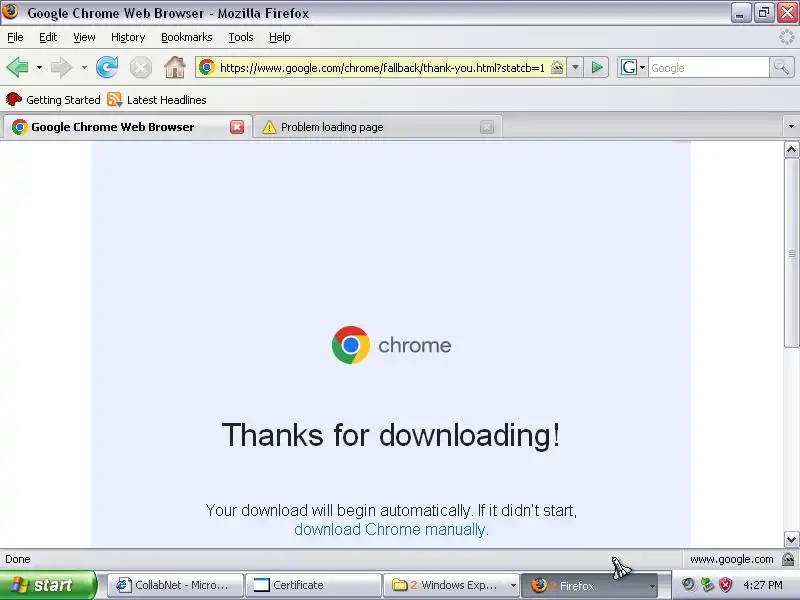Click the Stop loading button
The image size is (800, 600).
(x=140, y=67)
